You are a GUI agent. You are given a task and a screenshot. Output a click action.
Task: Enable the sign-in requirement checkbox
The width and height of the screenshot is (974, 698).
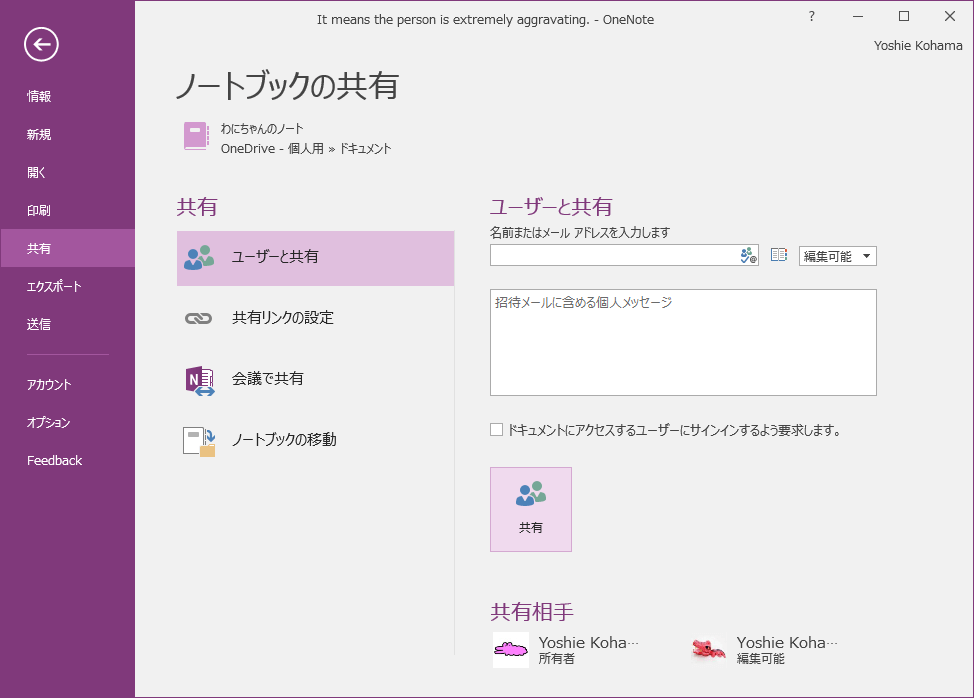click(496, 430)
